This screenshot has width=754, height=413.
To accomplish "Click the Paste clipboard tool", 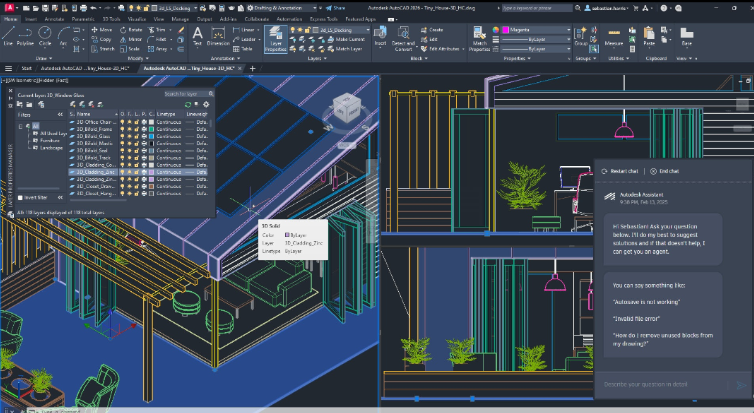I will 649,37.
